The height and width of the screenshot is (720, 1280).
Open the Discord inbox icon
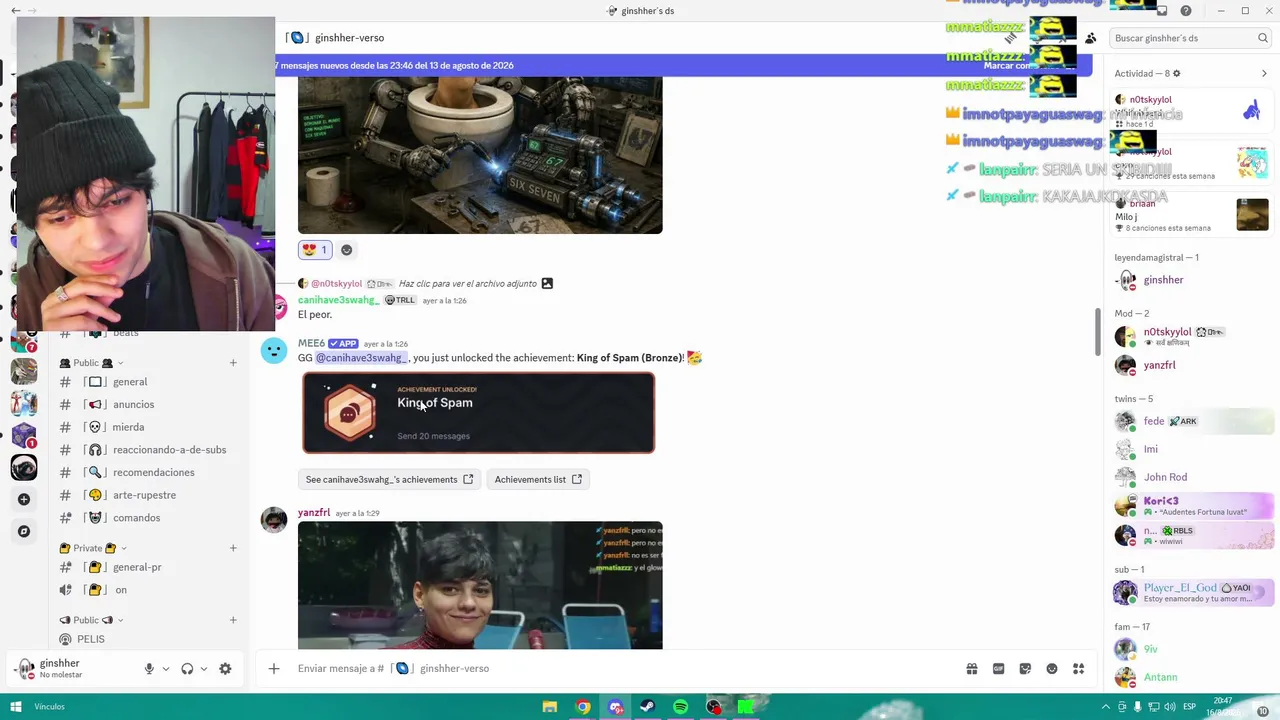click(x=1162, y=11)
